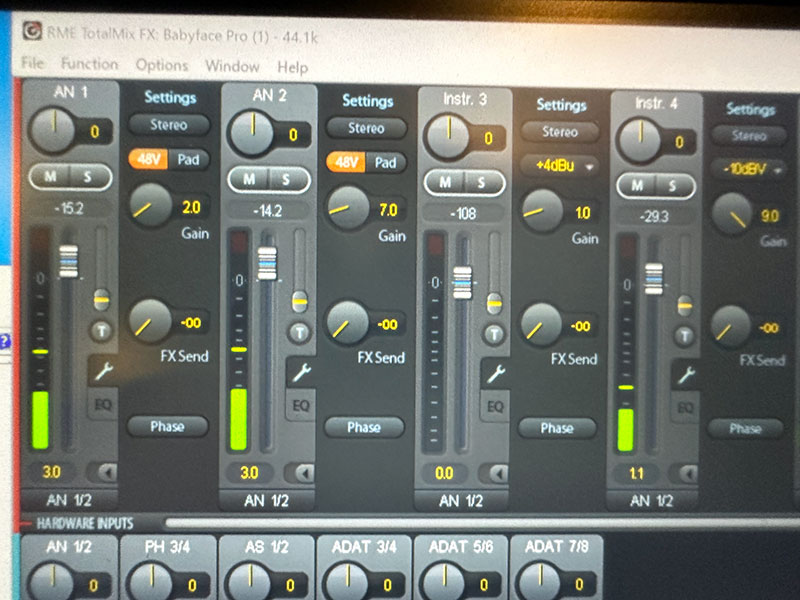Viewport: 800px width, 600px height.
Task: Solo channel AN 2
Action: click(286, 180)
